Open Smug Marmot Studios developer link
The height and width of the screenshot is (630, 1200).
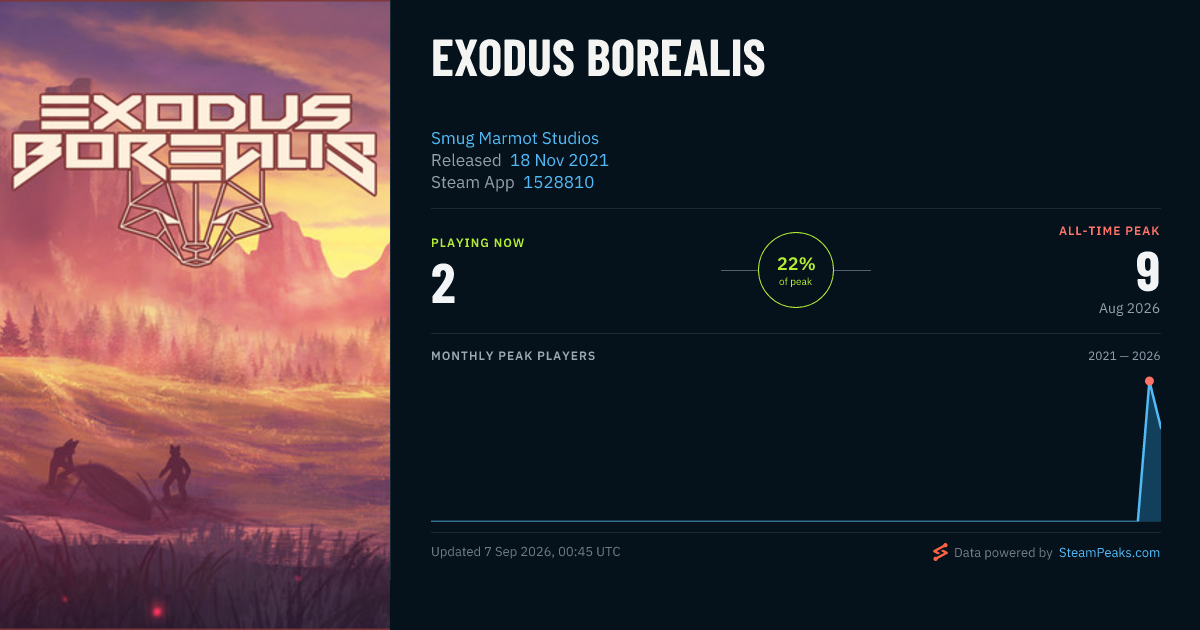(x=515, y=138)
